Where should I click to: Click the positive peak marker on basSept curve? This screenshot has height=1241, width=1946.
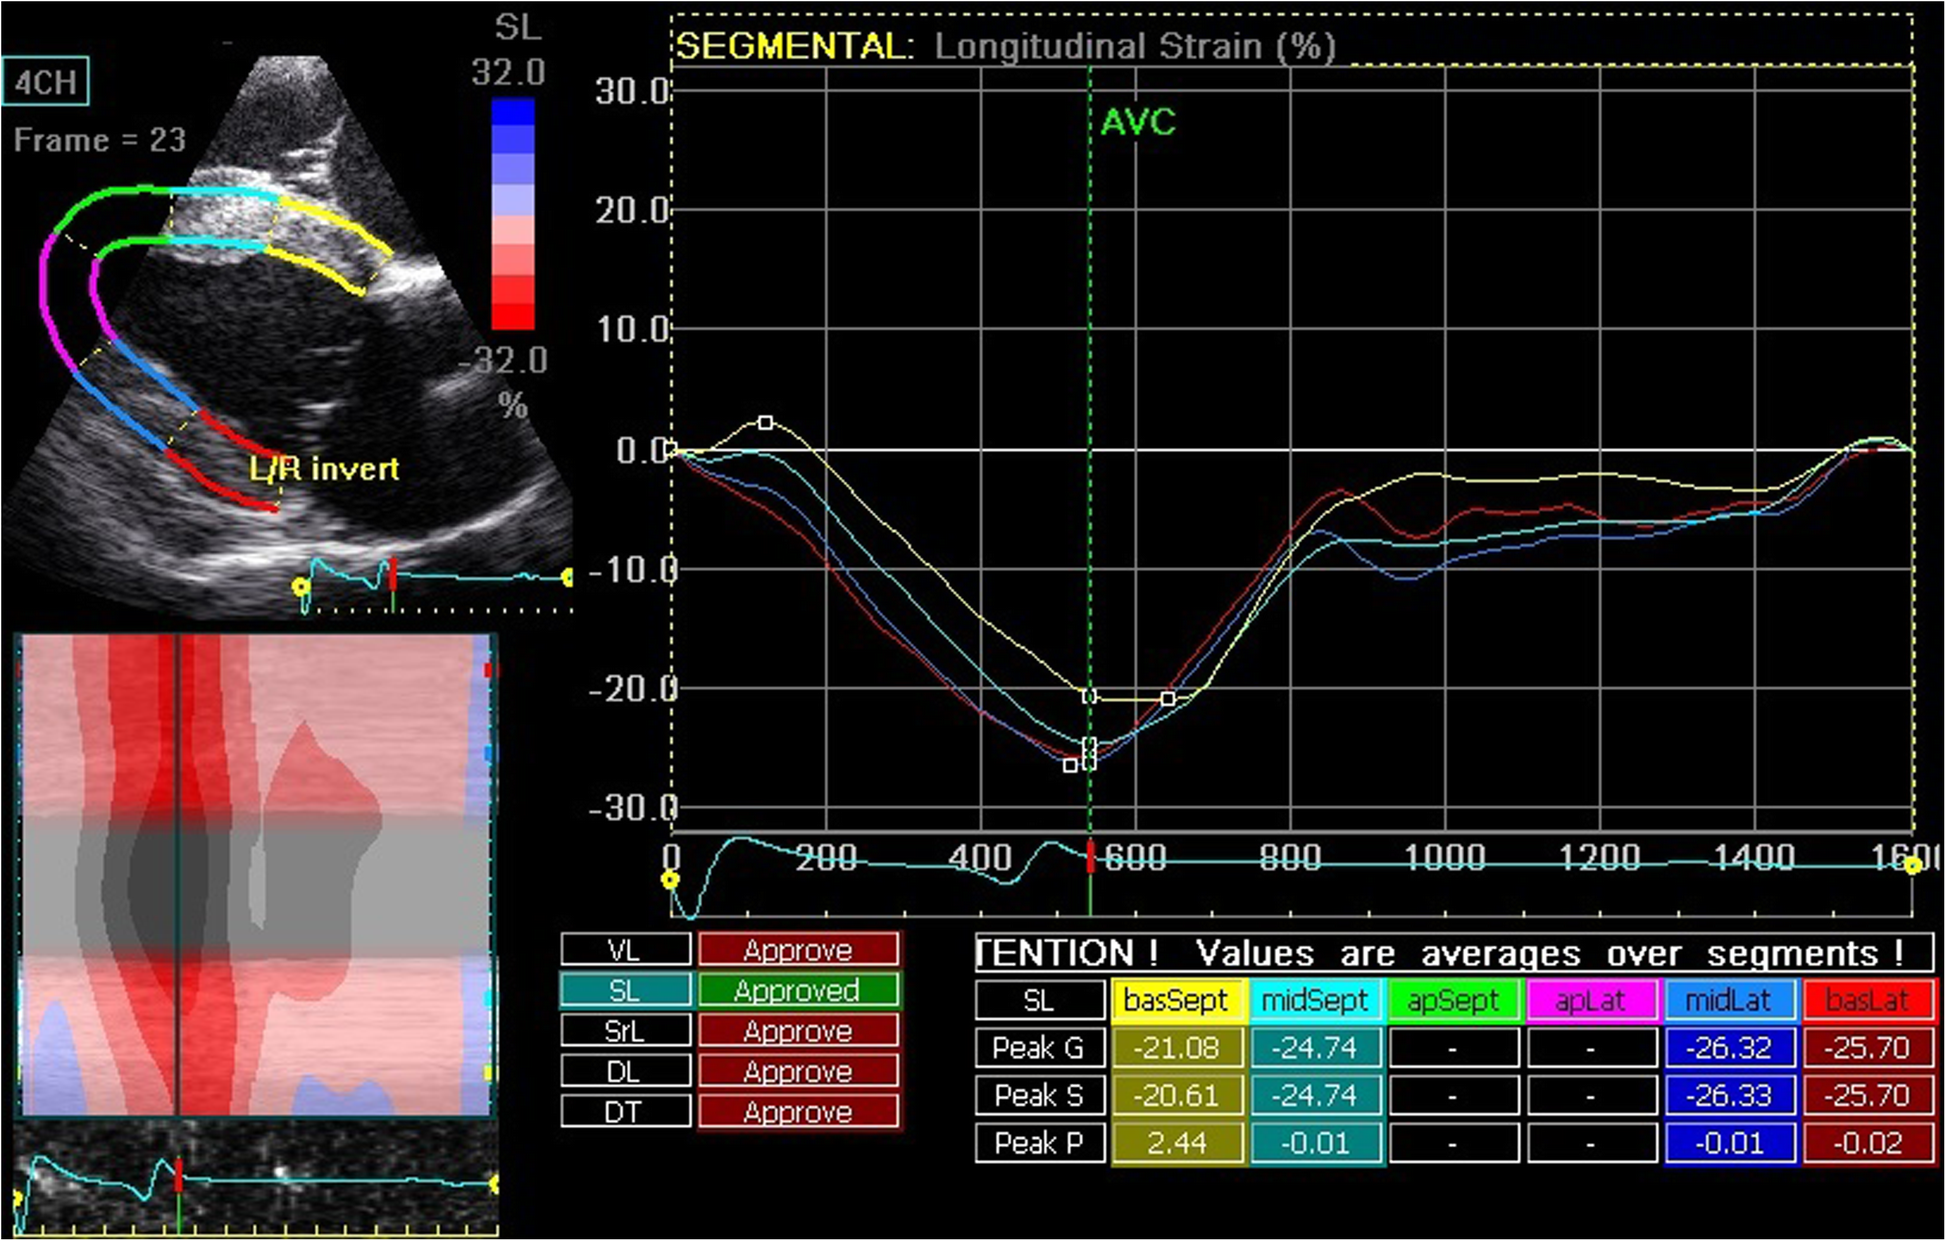coord(765,423)
